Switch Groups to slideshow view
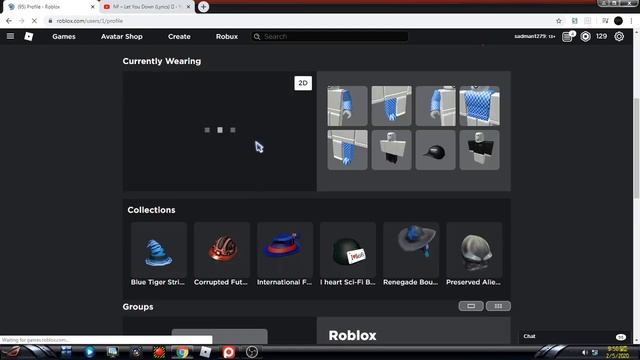Screen dimensions: 640x360 click(471, 306)
